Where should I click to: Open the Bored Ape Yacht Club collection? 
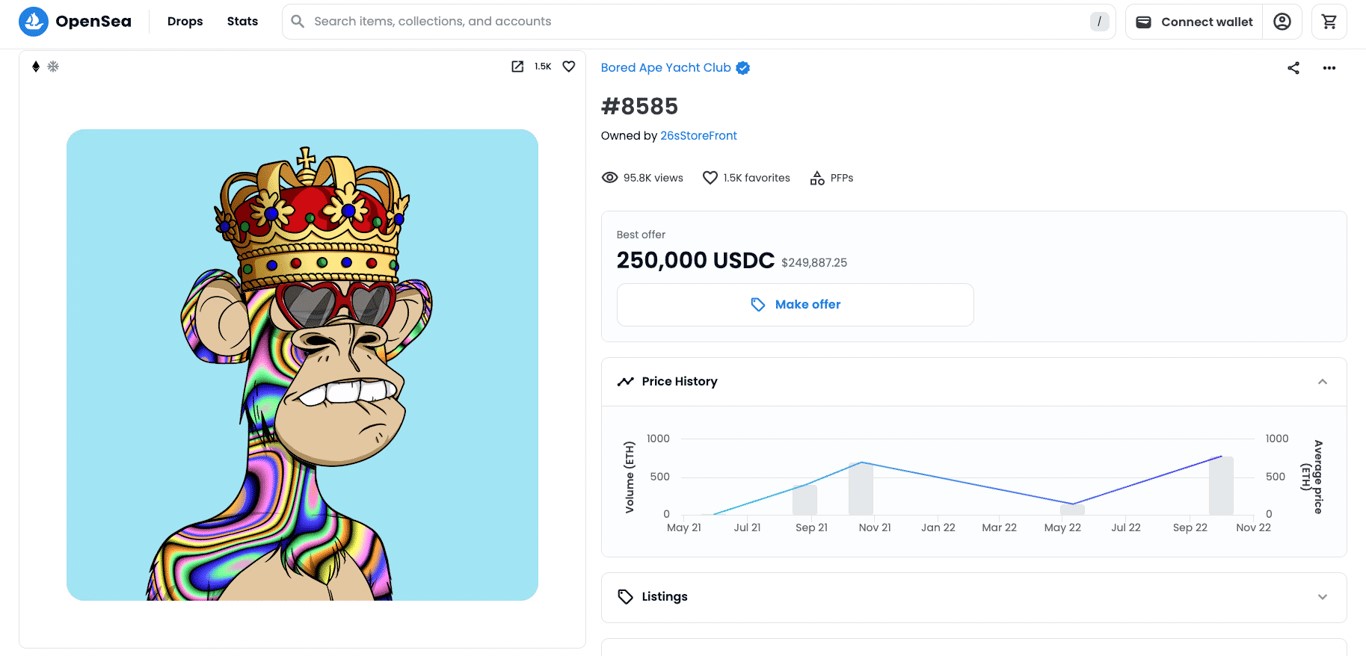[666, 68]
